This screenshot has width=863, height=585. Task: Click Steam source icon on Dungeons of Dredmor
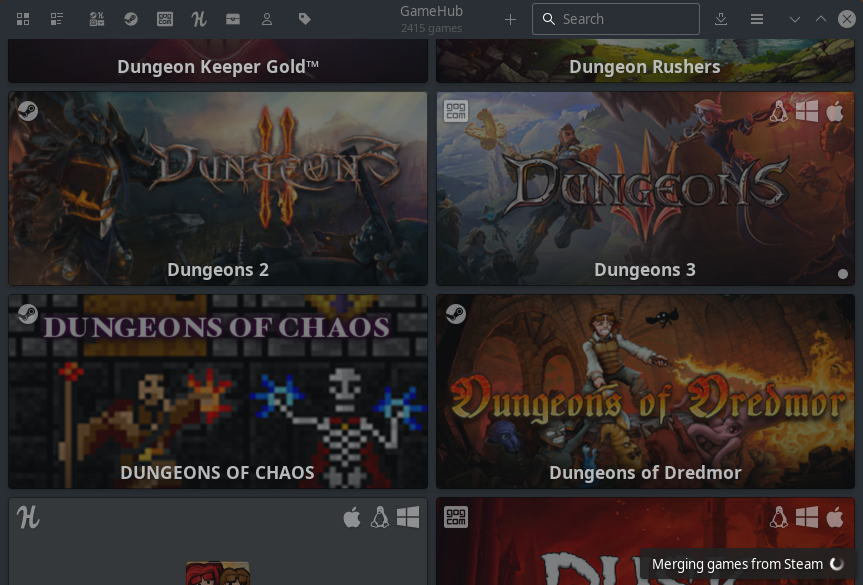pos(456,314)
